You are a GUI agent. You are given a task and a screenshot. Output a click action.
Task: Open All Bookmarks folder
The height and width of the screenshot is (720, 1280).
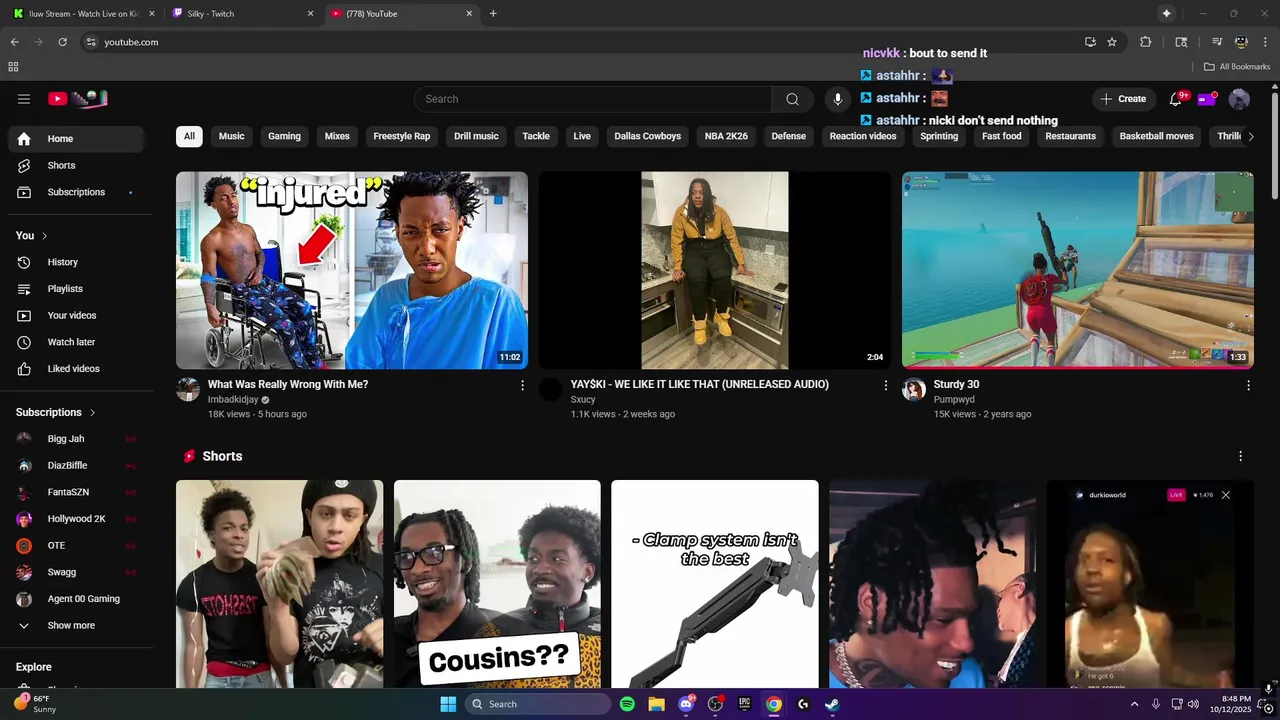coord(1236,67)
